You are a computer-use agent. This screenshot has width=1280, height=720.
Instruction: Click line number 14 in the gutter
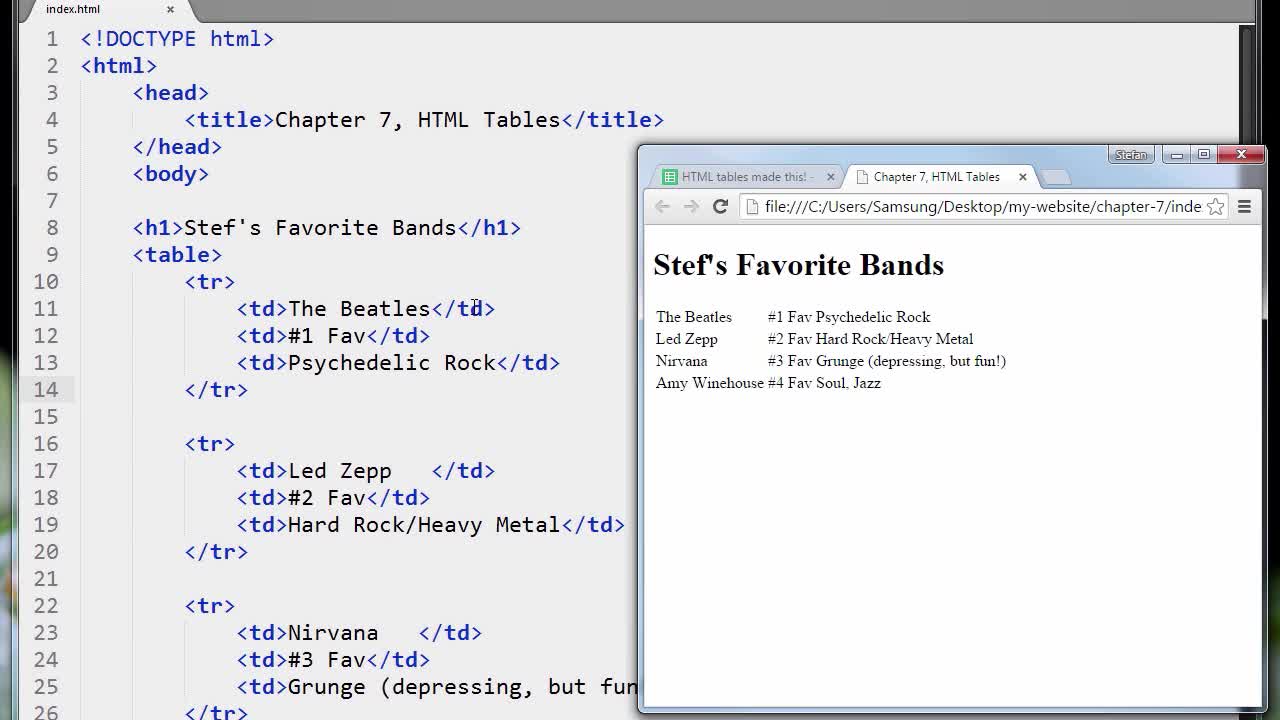point(46,389)
